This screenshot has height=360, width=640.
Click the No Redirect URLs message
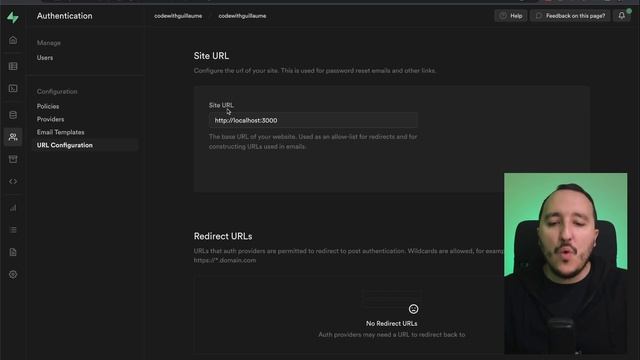click(x=391, y=323)
